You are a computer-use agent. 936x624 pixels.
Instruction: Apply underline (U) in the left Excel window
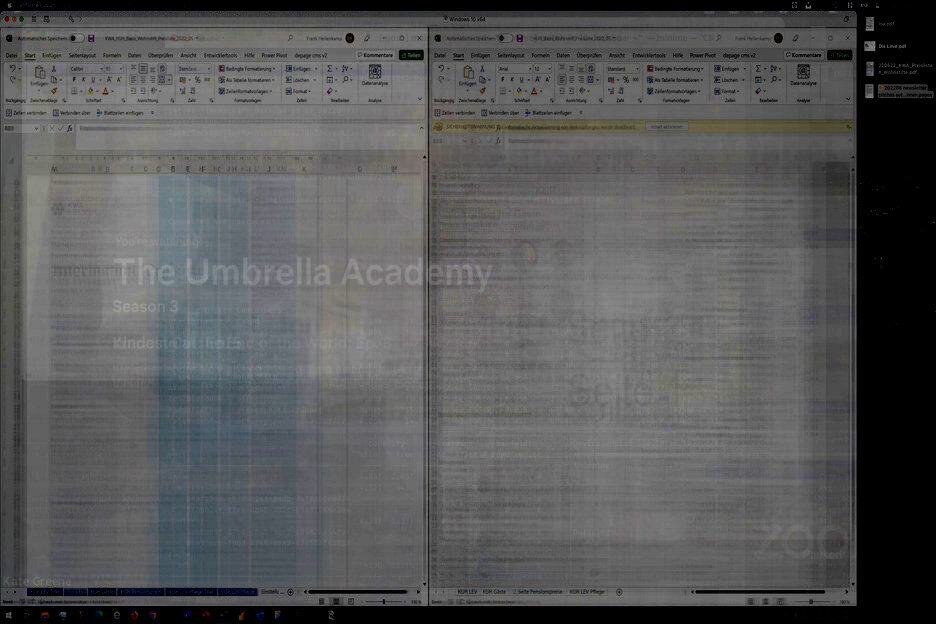click(x=93, y=80)
